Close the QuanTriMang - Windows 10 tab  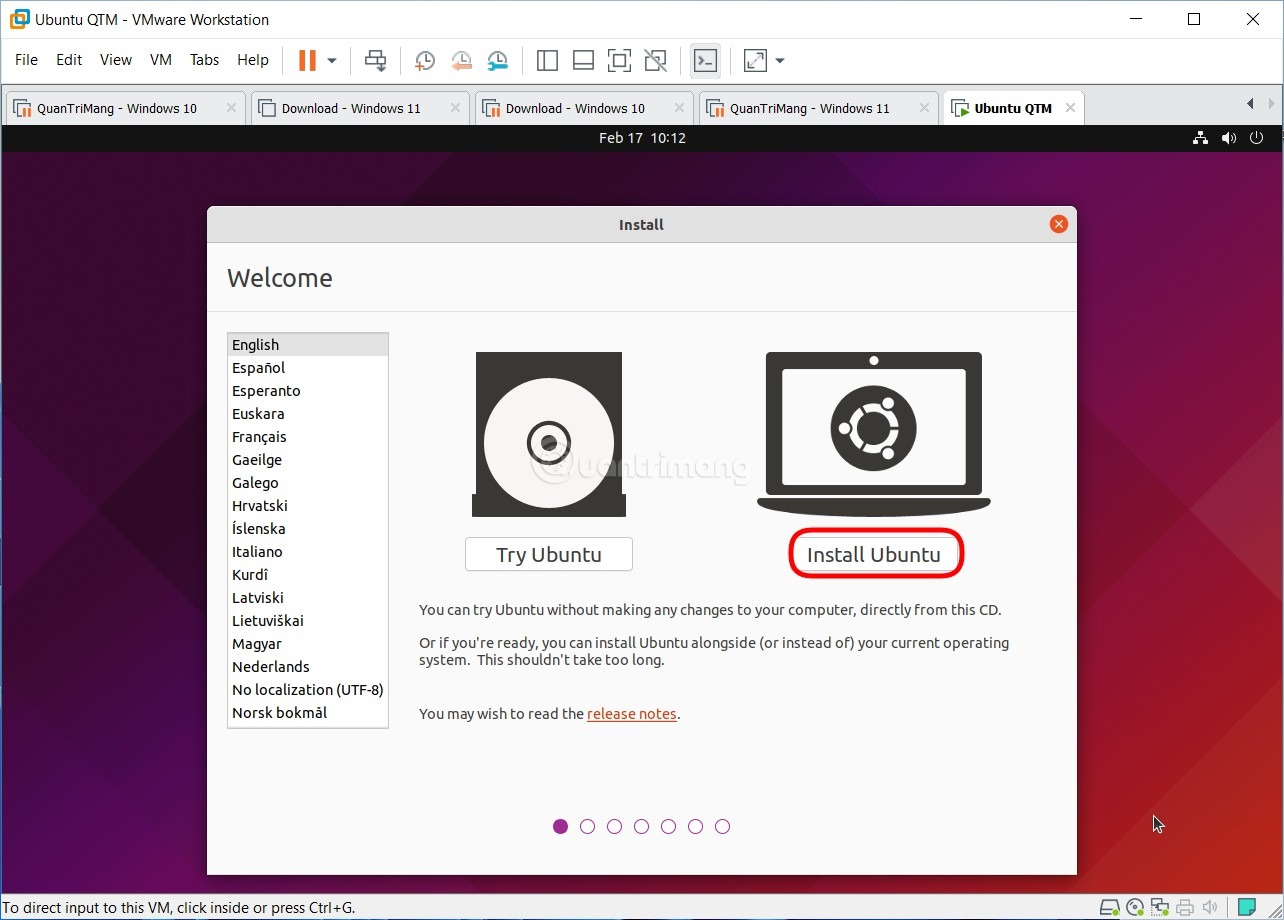click(x=231, y=108)
